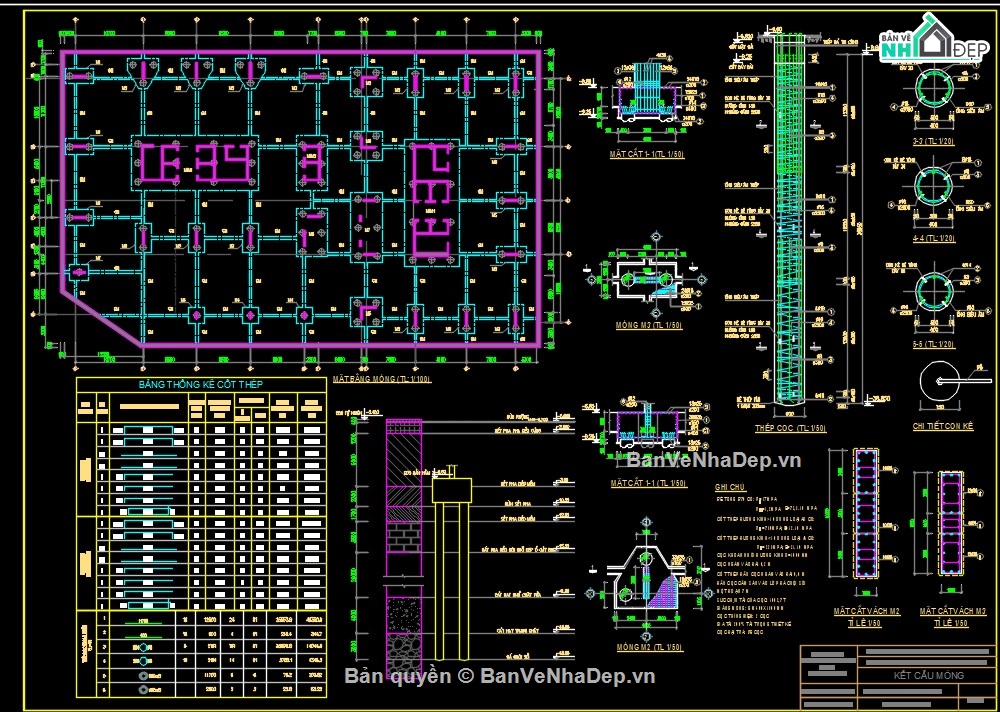Viewport: 1000px width, 712px height.
Task: Select the MẶT BẰNG MÓNG (TL: 1/100) title
Action: click(x=381, y=380)
